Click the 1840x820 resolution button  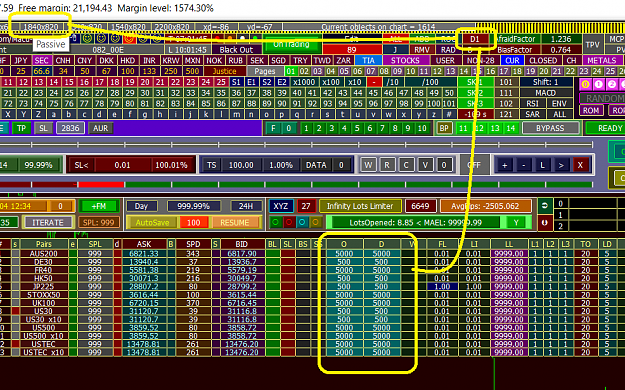click(41, 27)
